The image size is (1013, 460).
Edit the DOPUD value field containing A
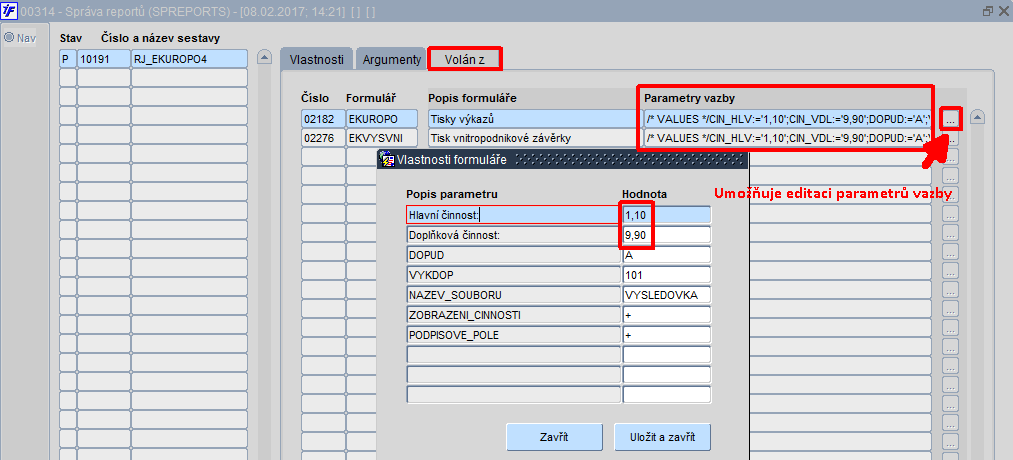[x=666, y=255]
